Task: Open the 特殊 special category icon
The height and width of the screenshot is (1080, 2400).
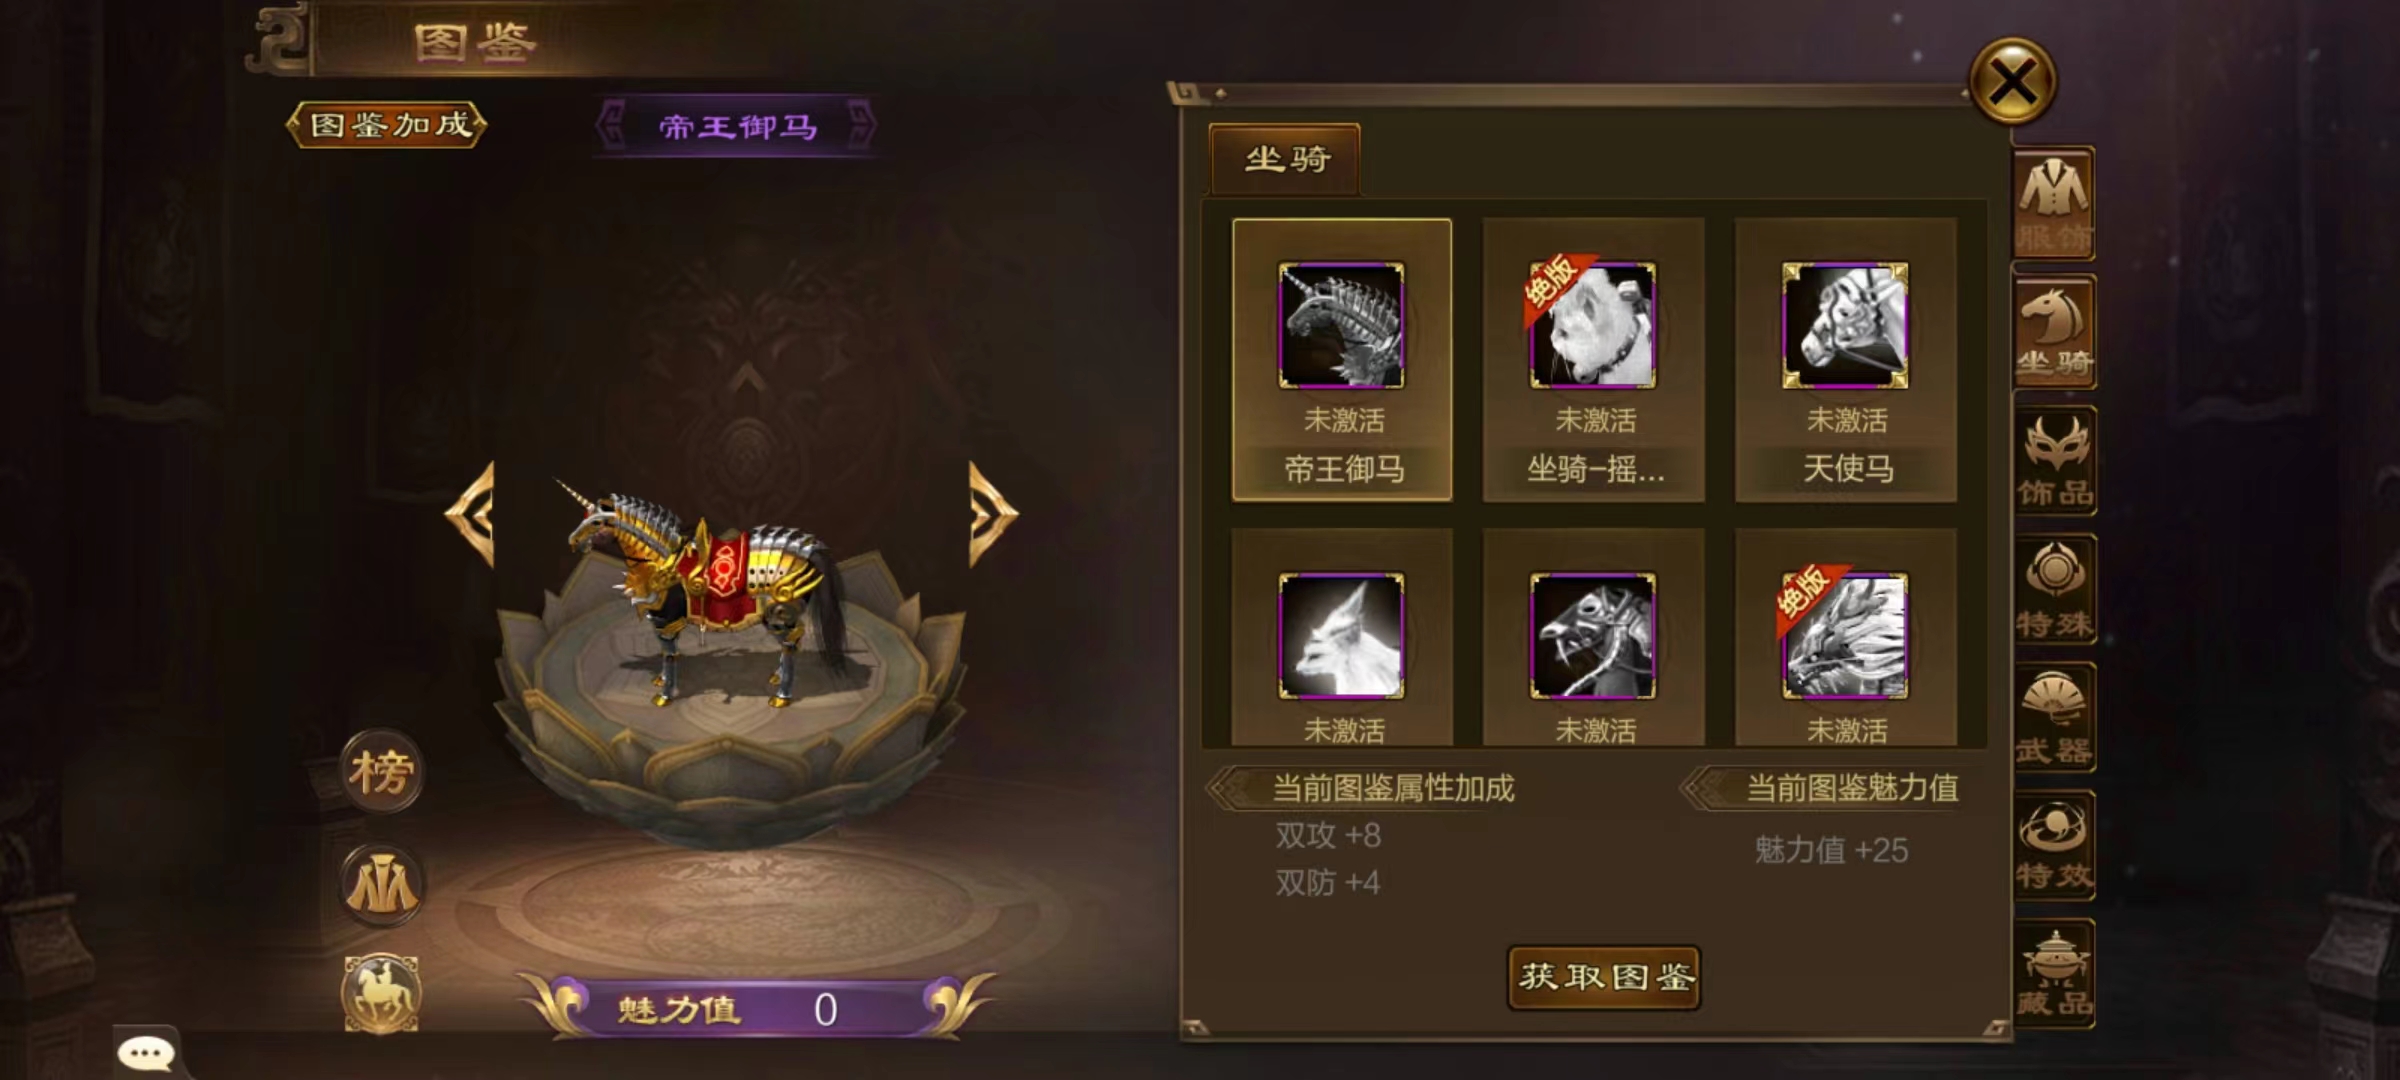Action: (2054, 589)
